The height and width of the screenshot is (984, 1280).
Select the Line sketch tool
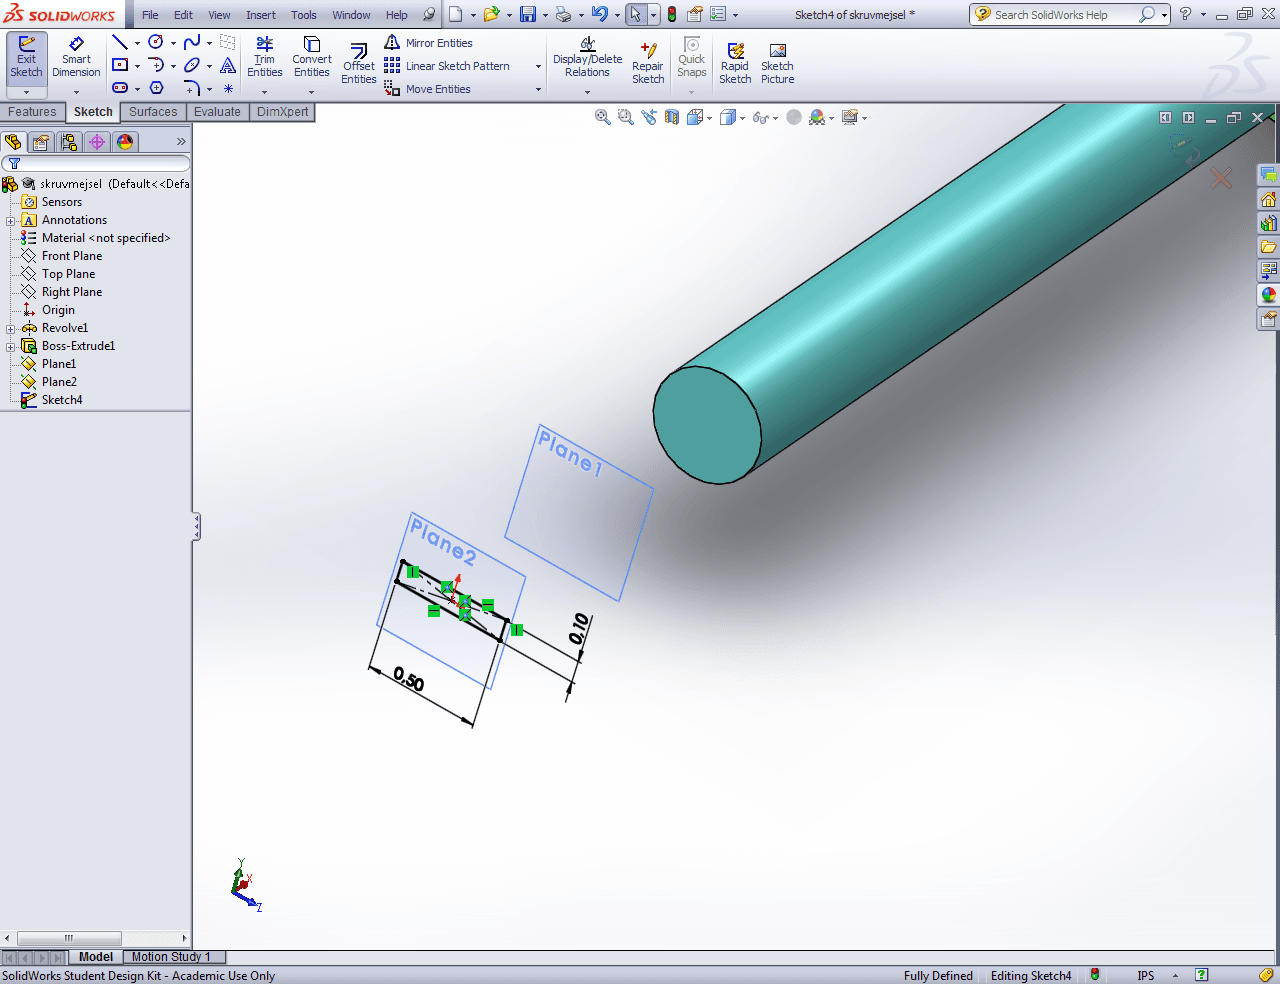(120, 42)
